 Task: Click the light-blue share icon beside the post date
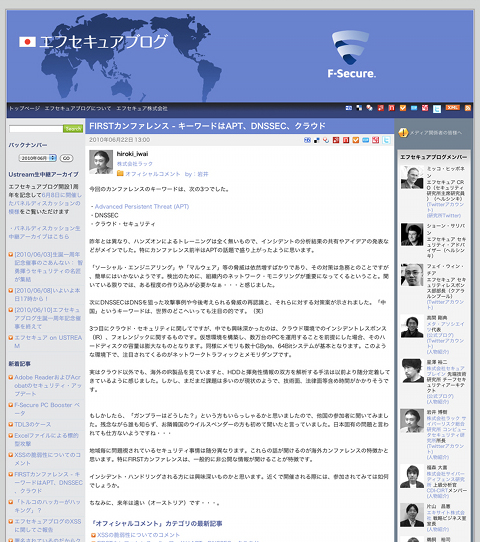pyautogui.click(x=365, y=140)
